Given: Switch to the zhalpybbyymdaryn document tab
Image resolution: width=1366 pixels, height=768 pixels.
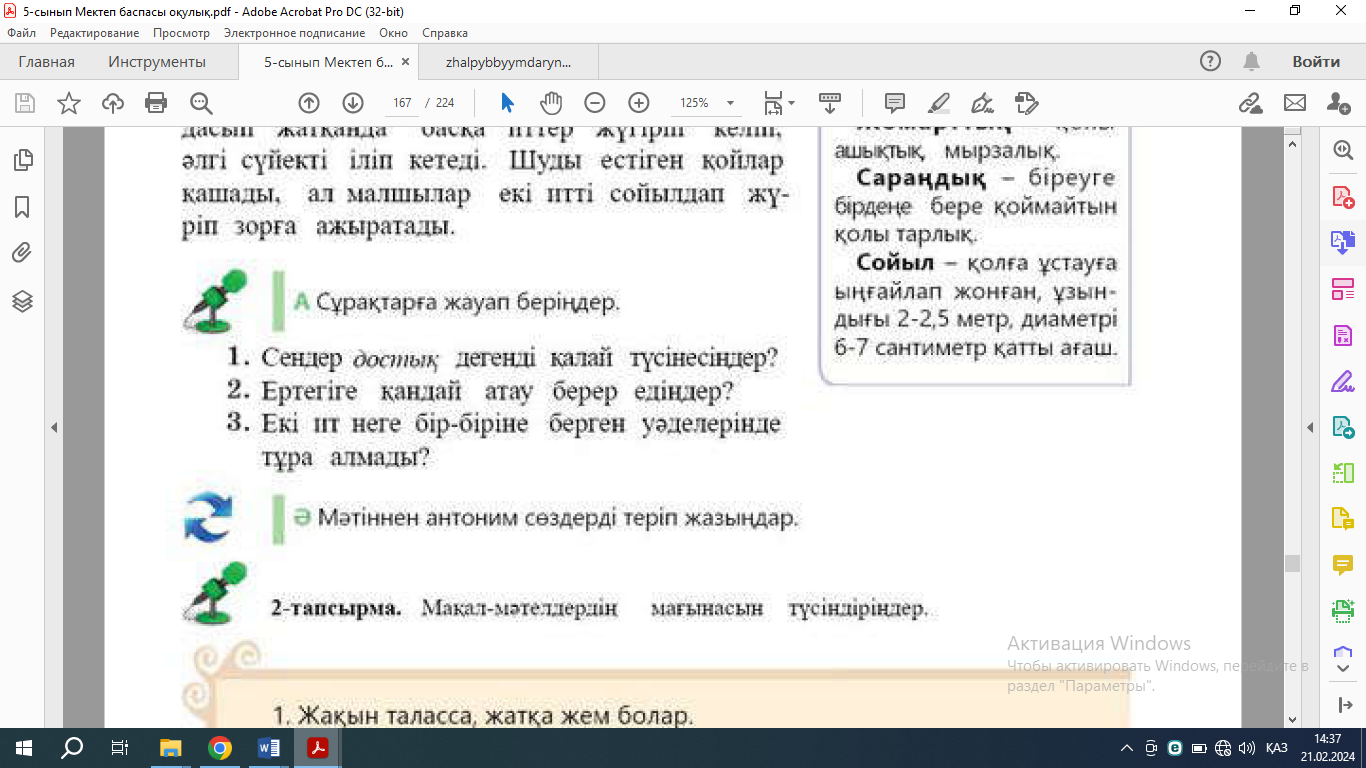Looking at the screenshot, I should (508, 62).
